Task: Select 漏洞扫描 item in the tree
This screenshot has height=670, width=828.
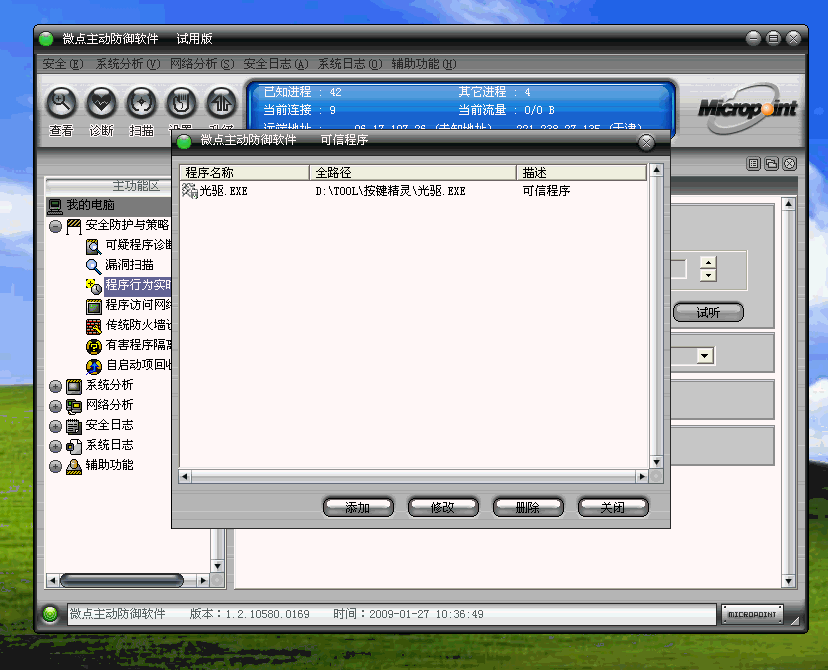Action: 129,265
